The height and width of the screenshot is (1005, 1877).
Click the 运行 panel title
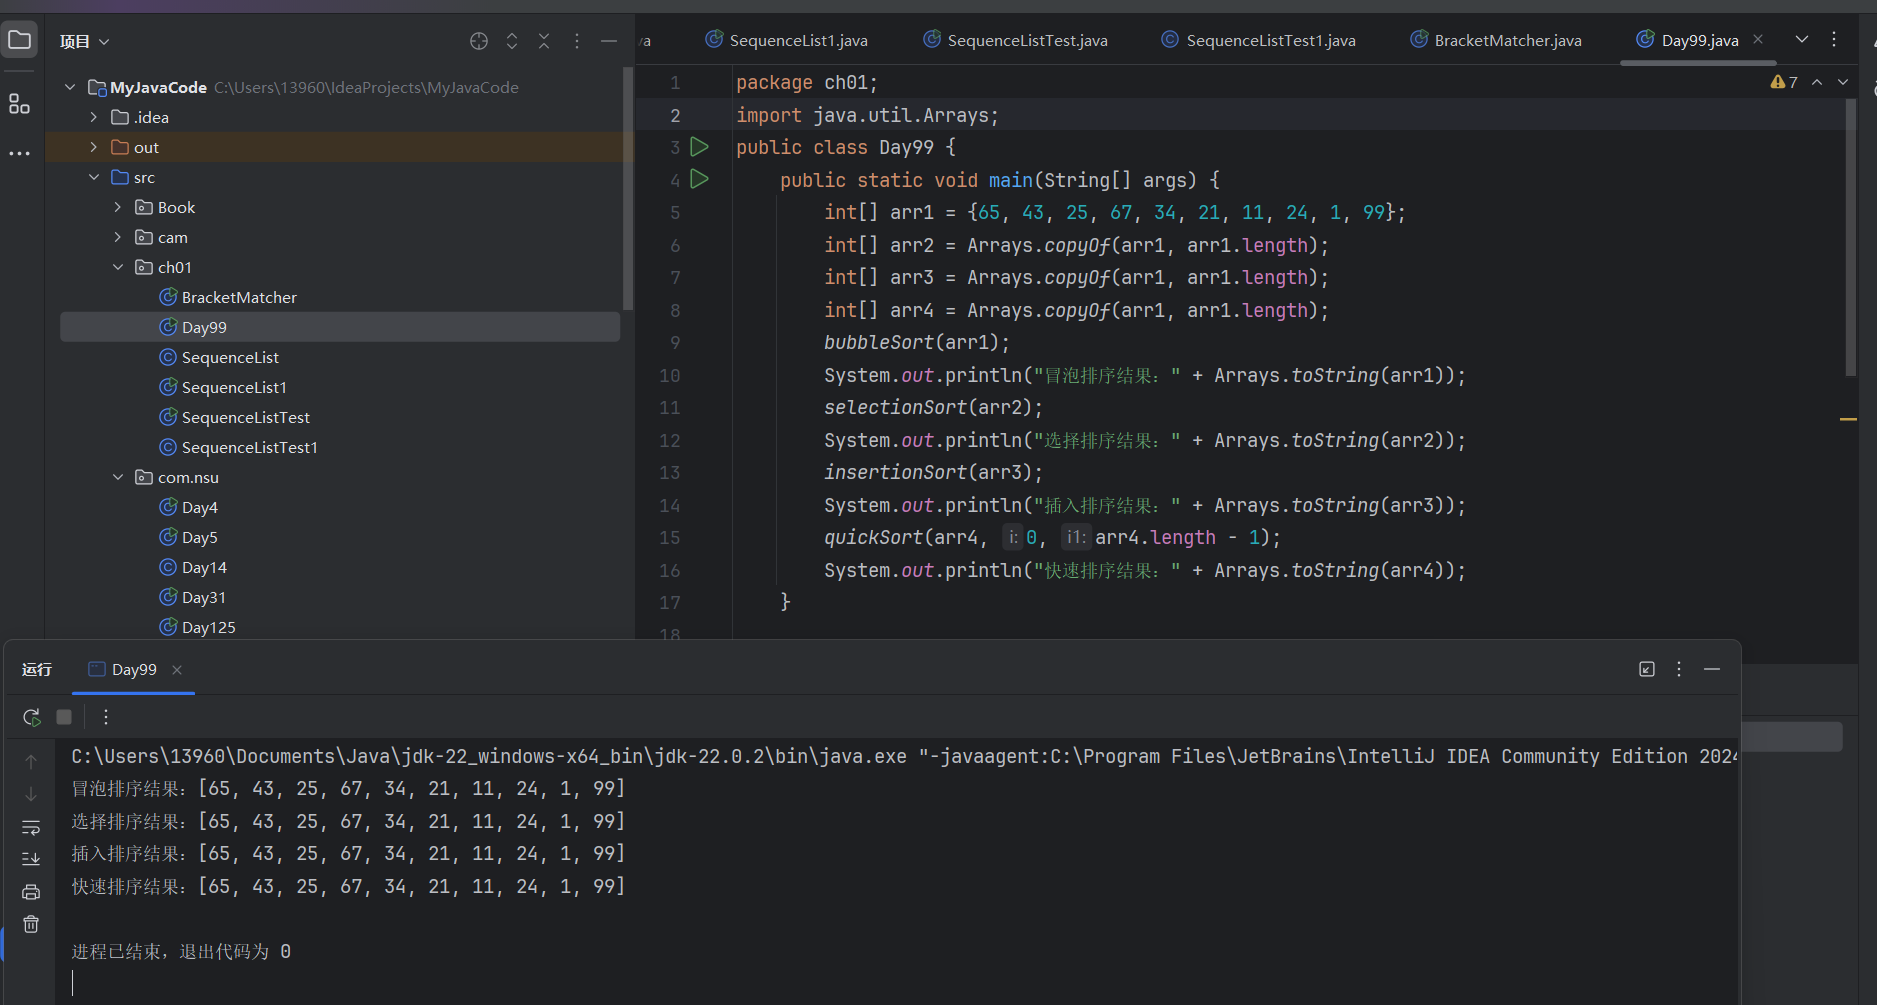[37, 669]
